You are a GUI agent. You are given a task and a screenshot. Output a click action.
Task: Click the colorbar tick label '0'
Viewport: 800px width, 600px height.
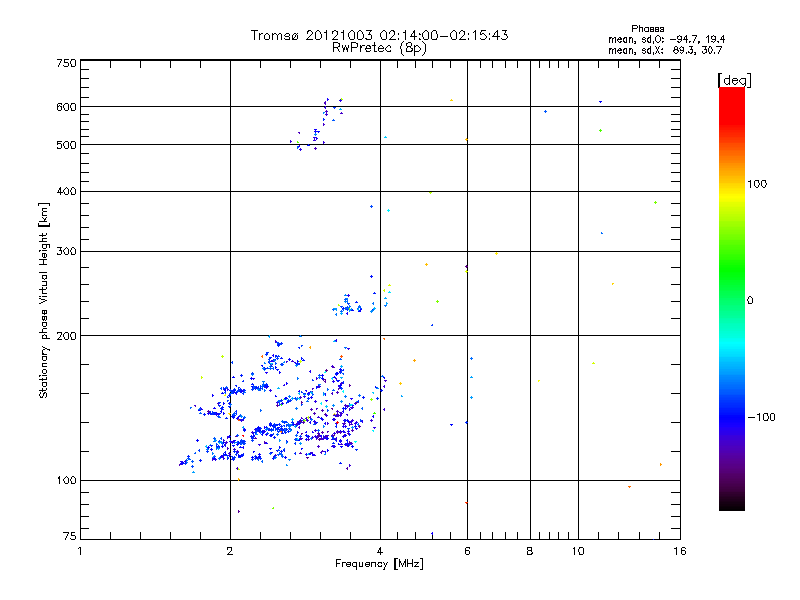click(750, 301)
